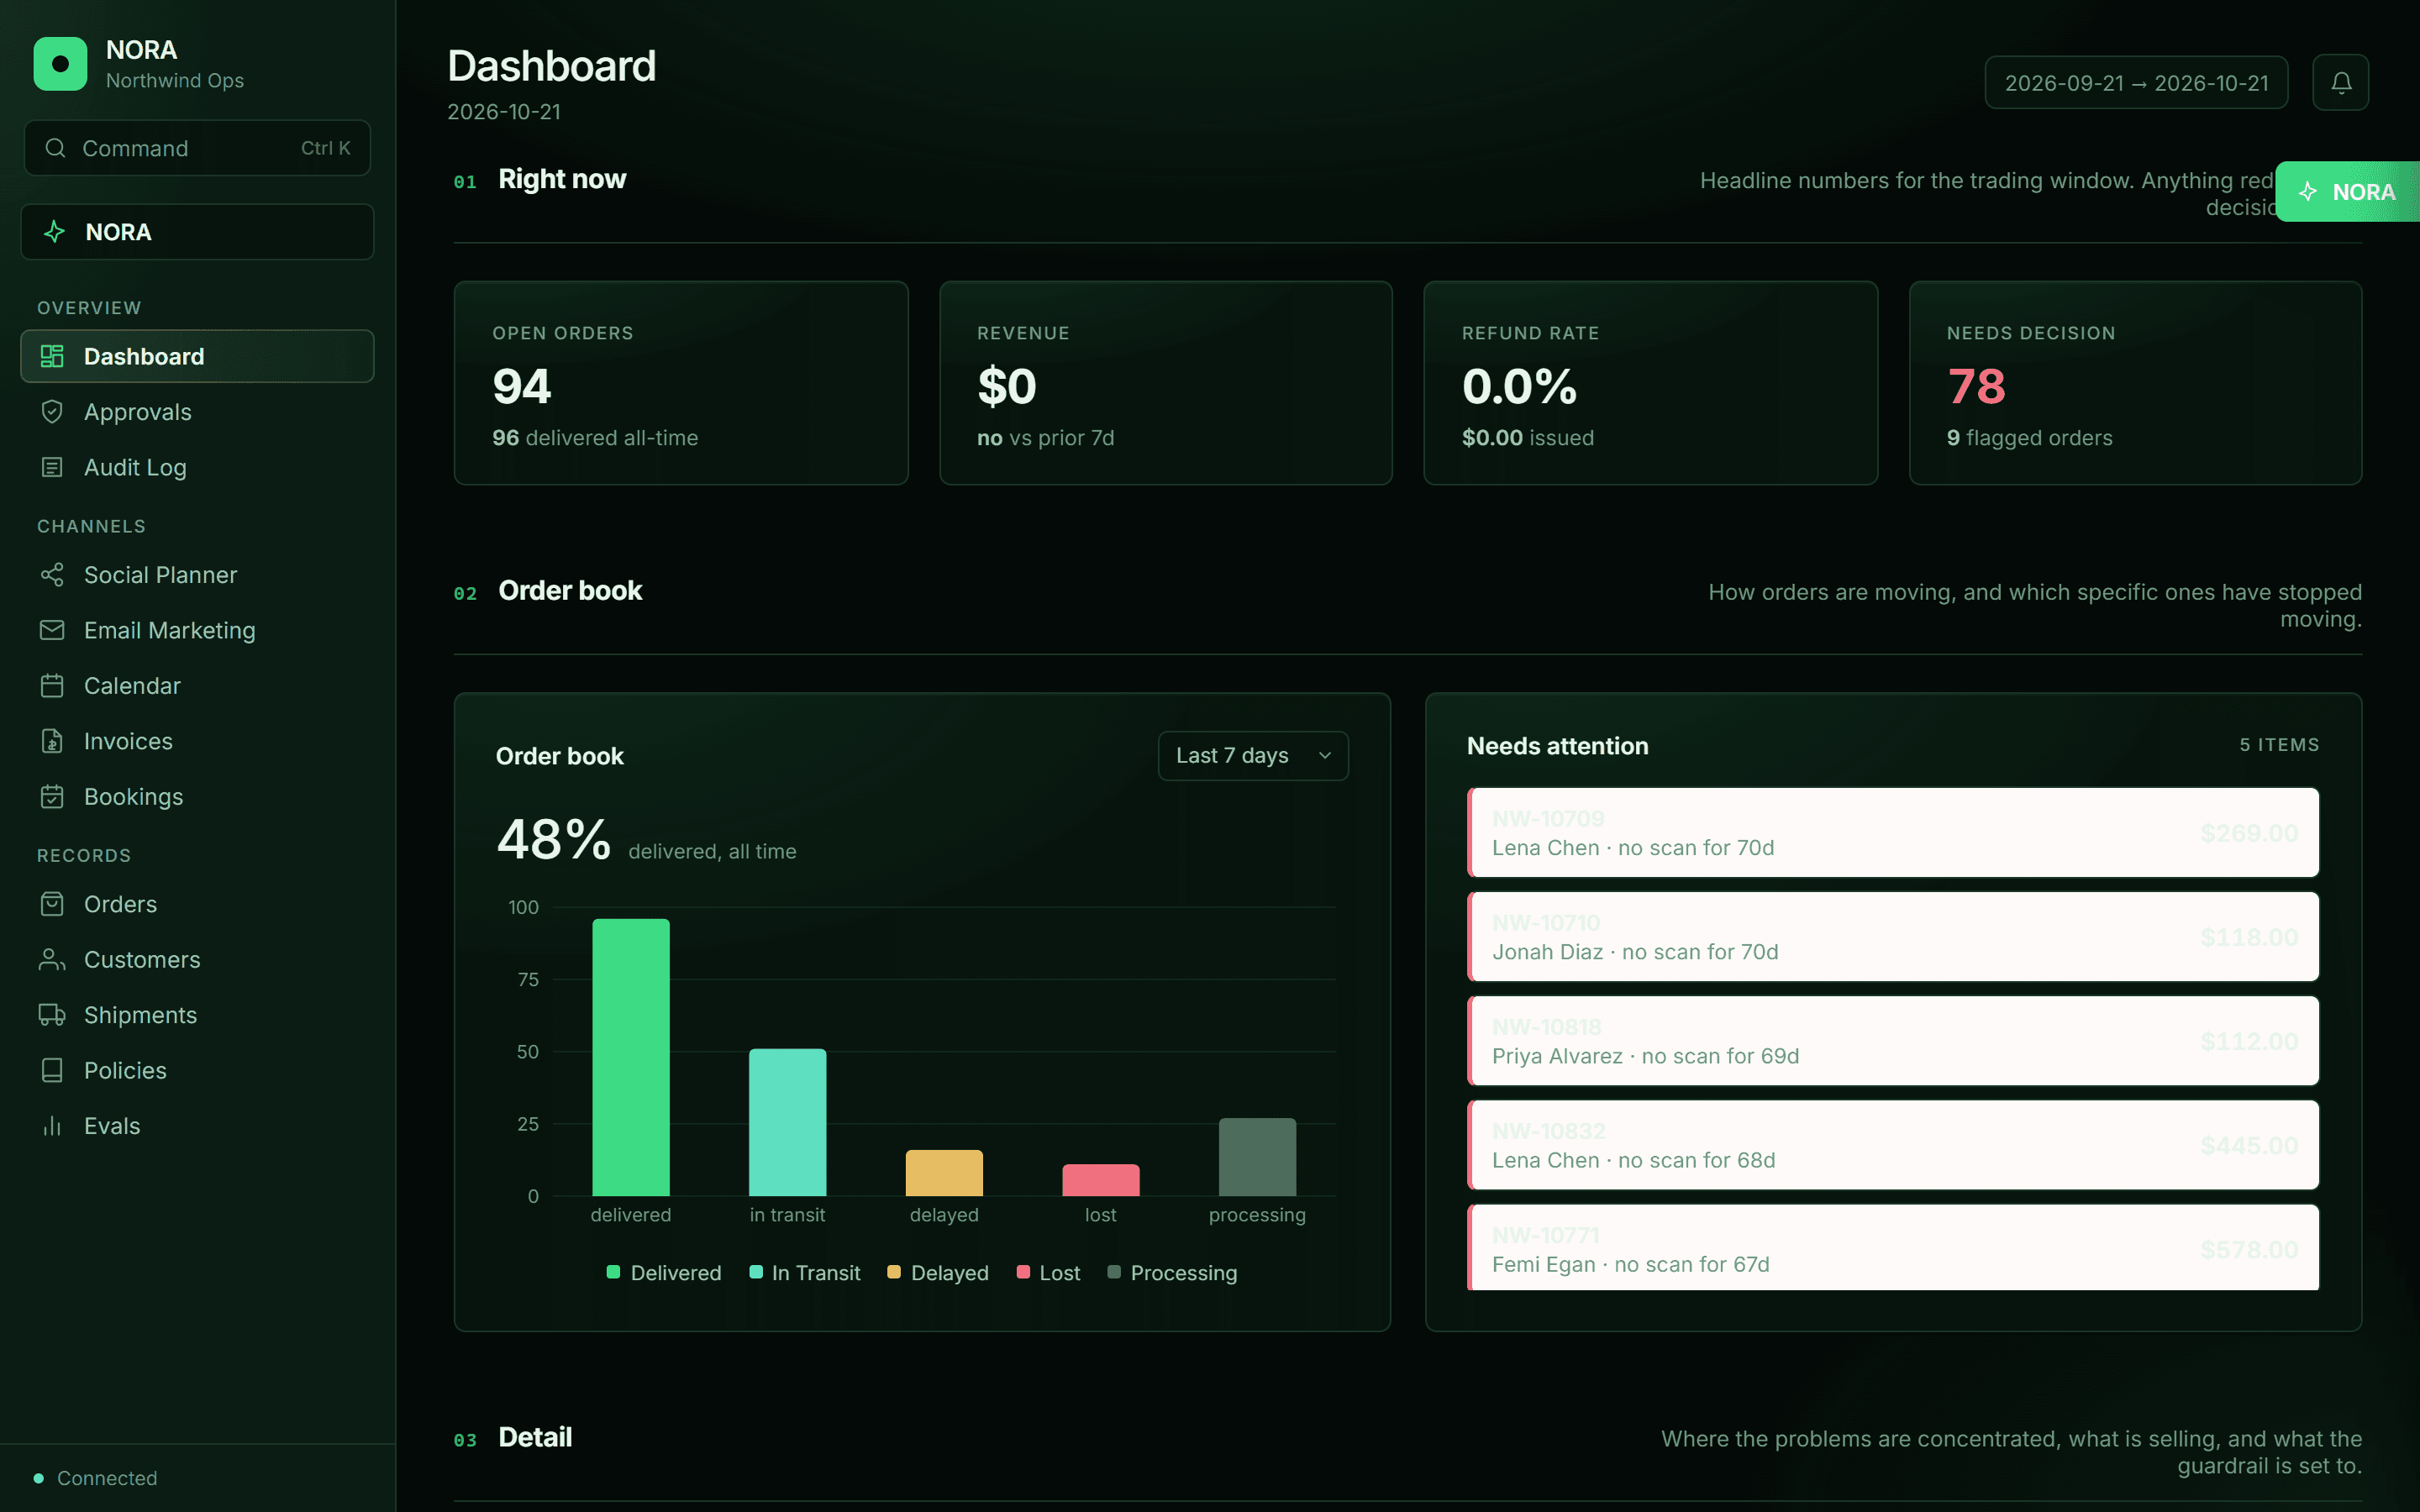Viewport: 2420px width, 1512px height.
Task: Click the Approvals shield icon
Action: 52,412
